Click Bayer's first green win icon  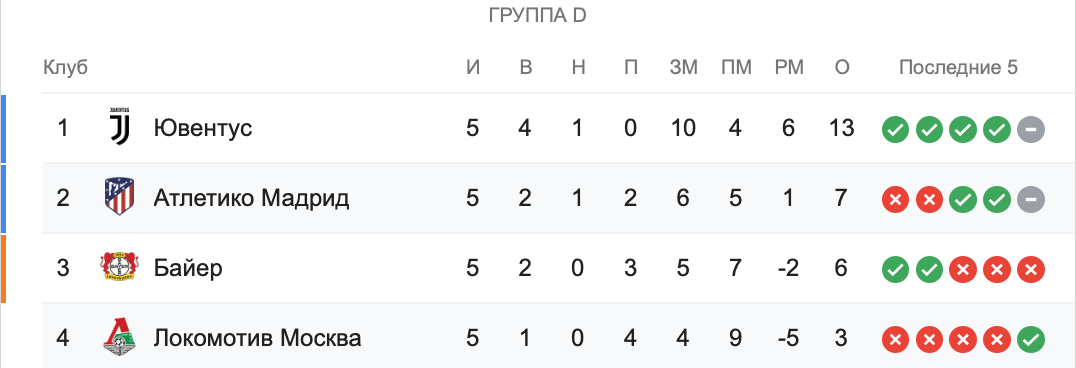pos(896,270)
